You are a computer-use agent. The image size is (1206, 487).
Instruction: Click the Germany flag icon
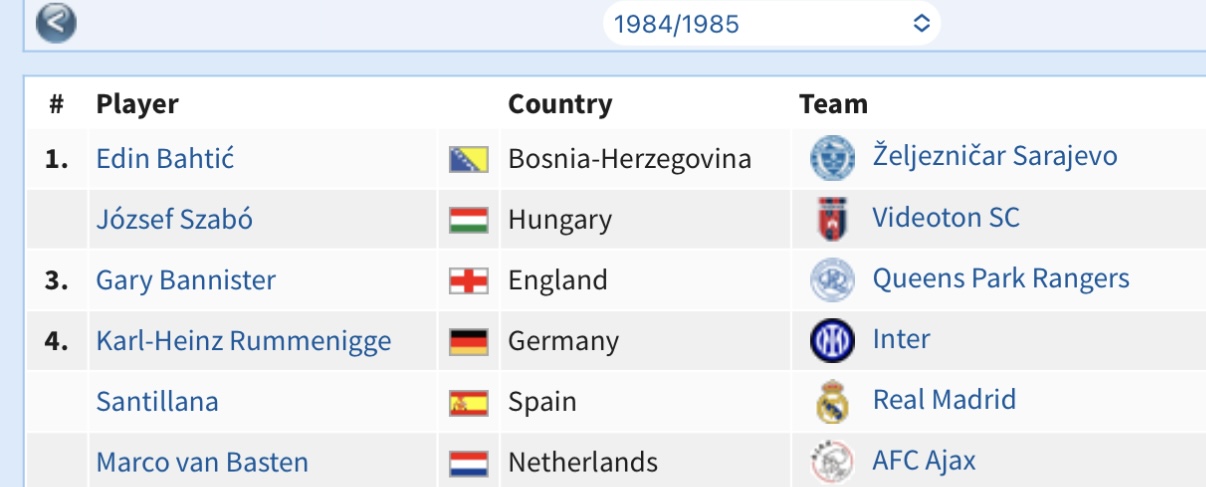(x=468, y=343)
